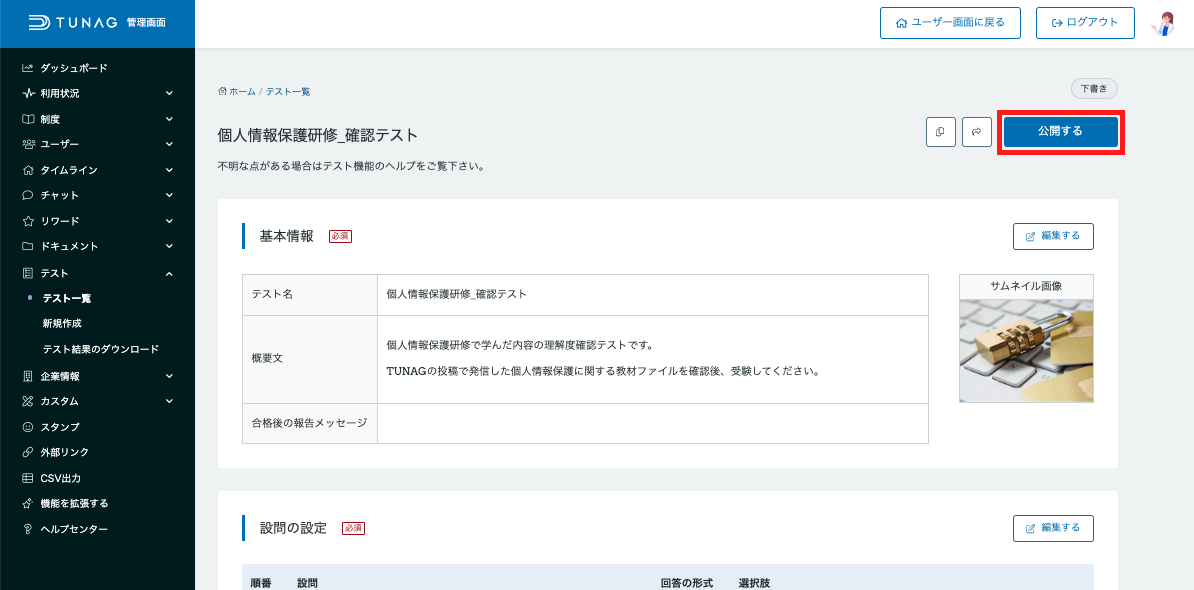Expand the チャット menu chevron
This screenshot has width=1194, height=590.
click(169, 195)
